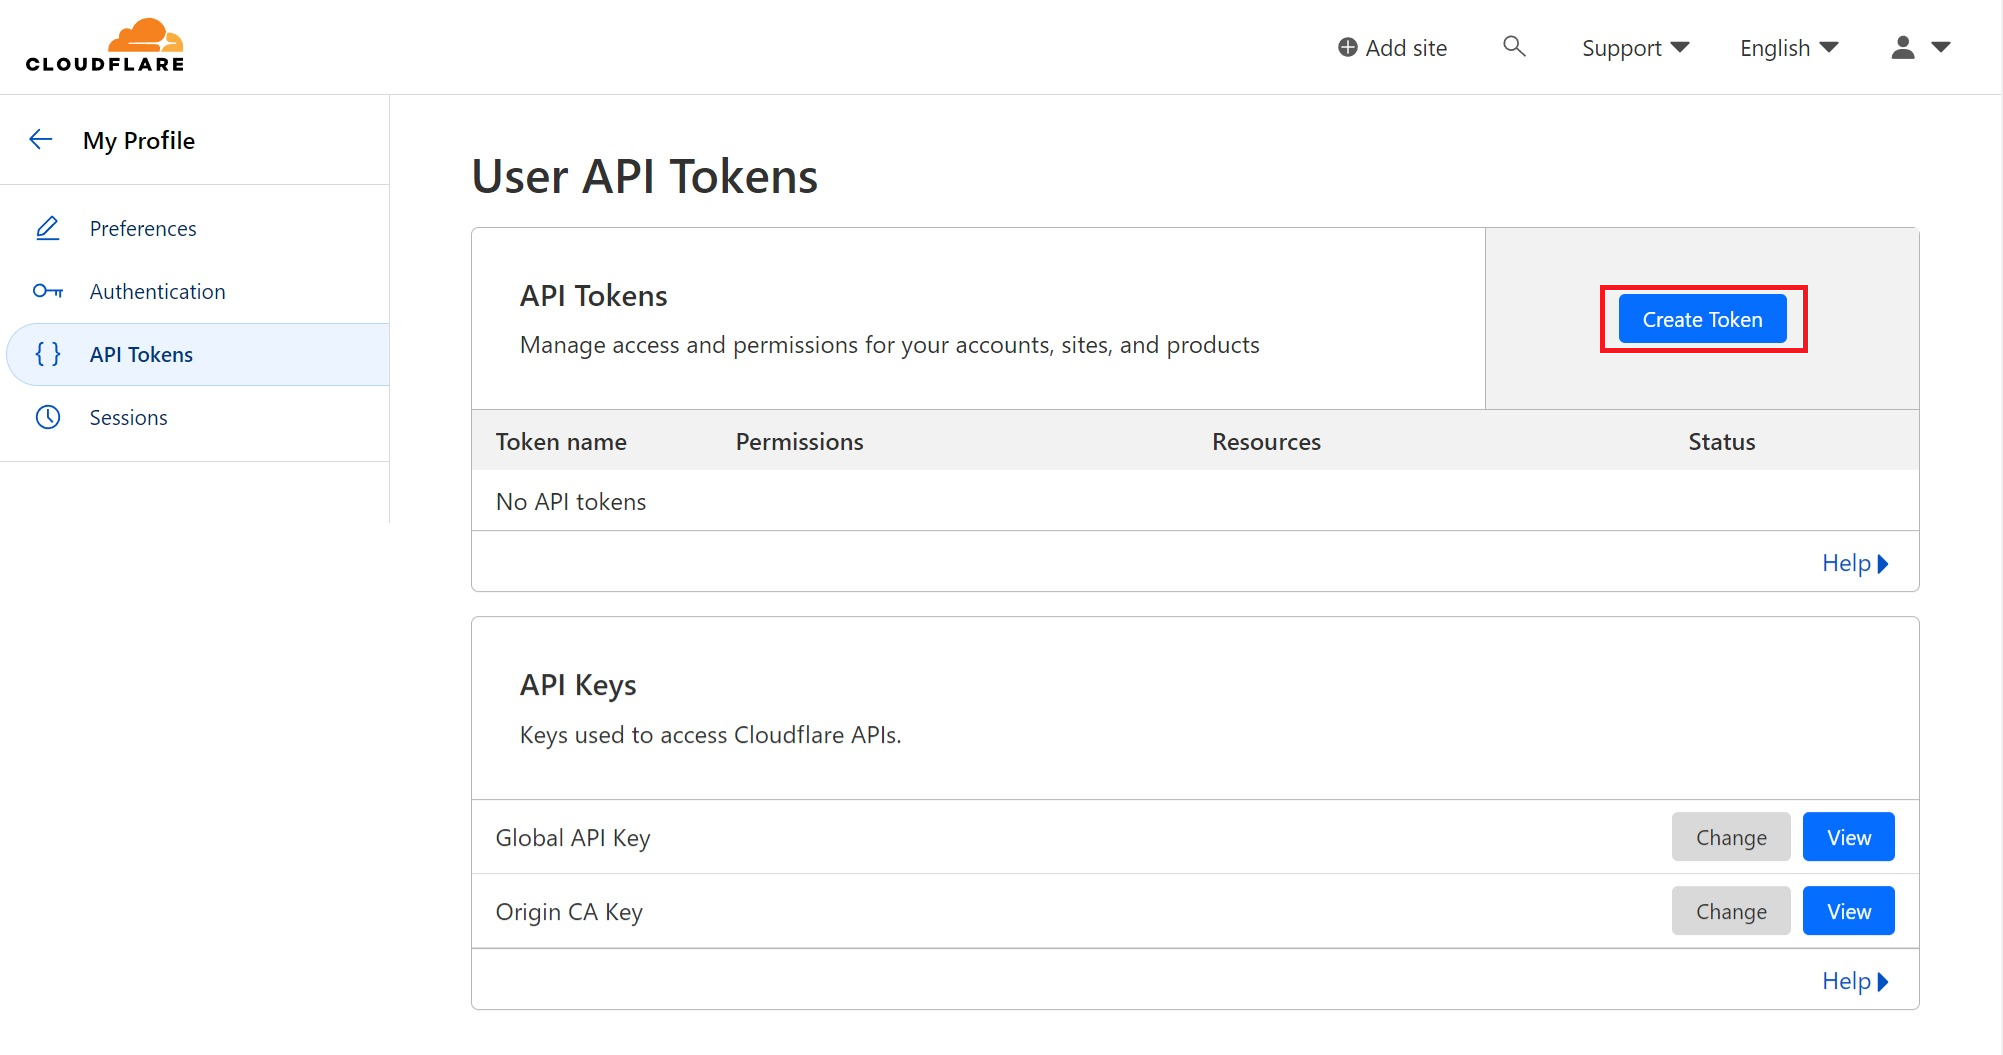Expand the account menu chevron
Screen dimensions: 2003x1055
1941,47
